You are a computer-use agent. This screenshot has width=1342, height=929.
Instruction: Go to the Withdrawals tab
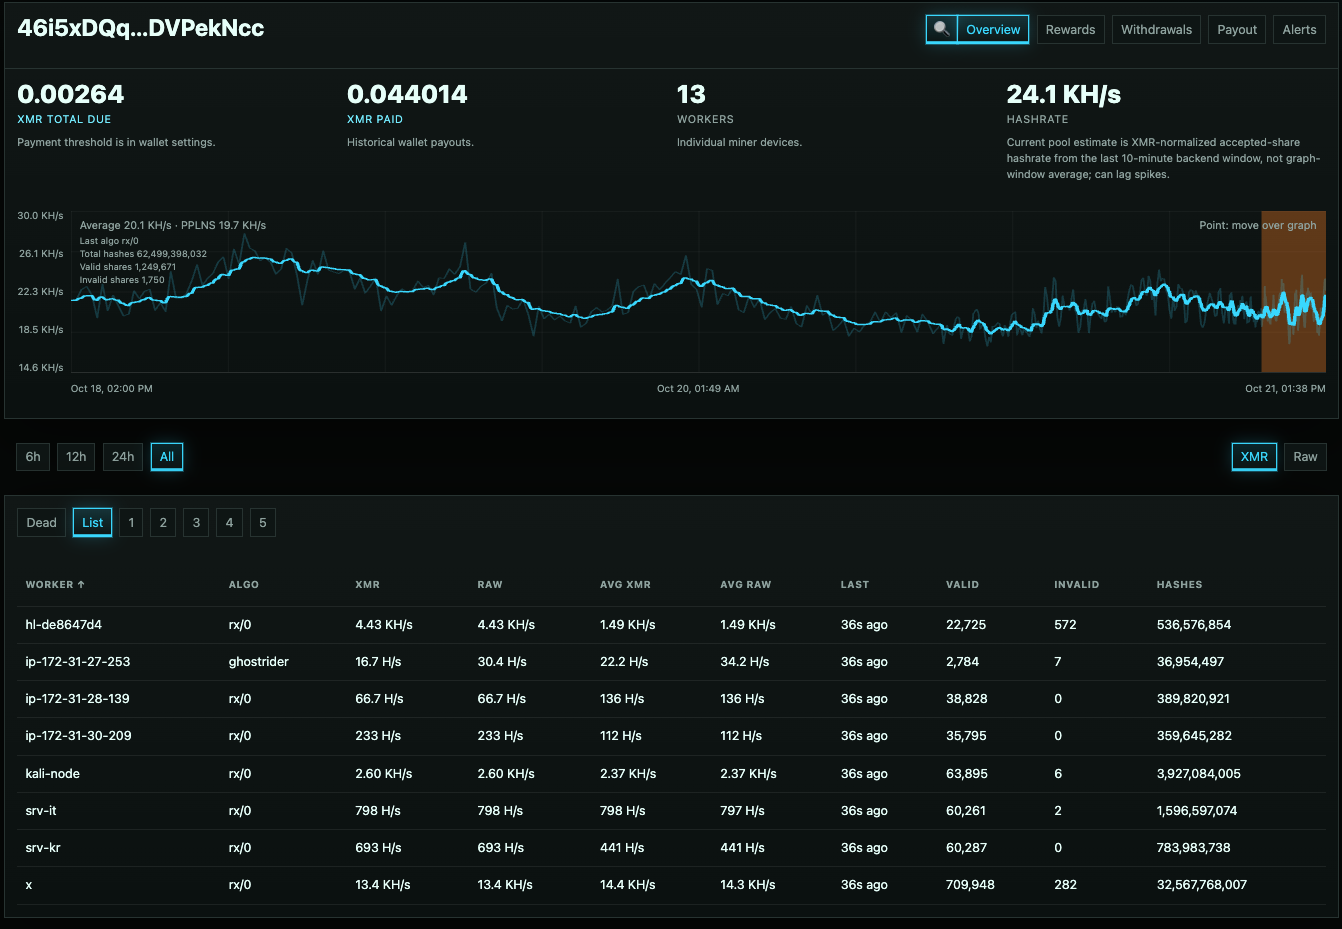(1156, 30)
